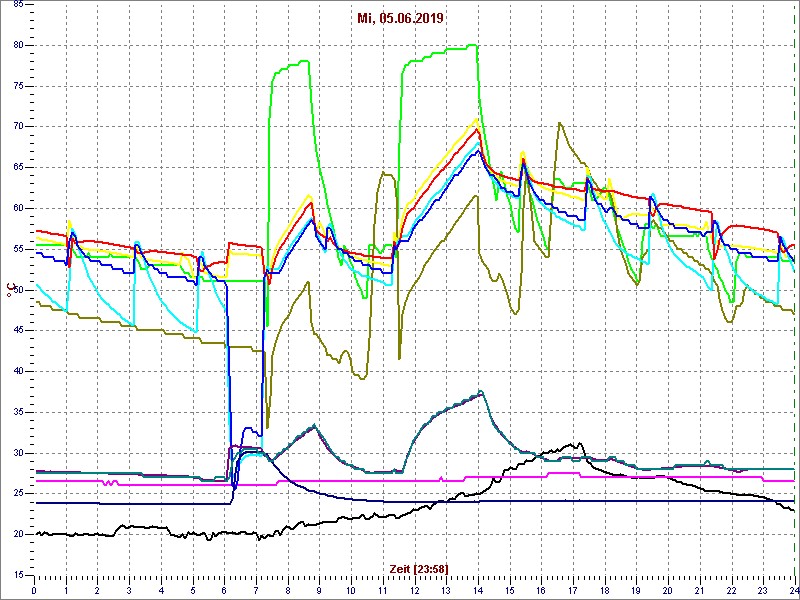Screen dimensions: 800x600
Task: Click hour 10 on the time axis
Action: point(351,591)
